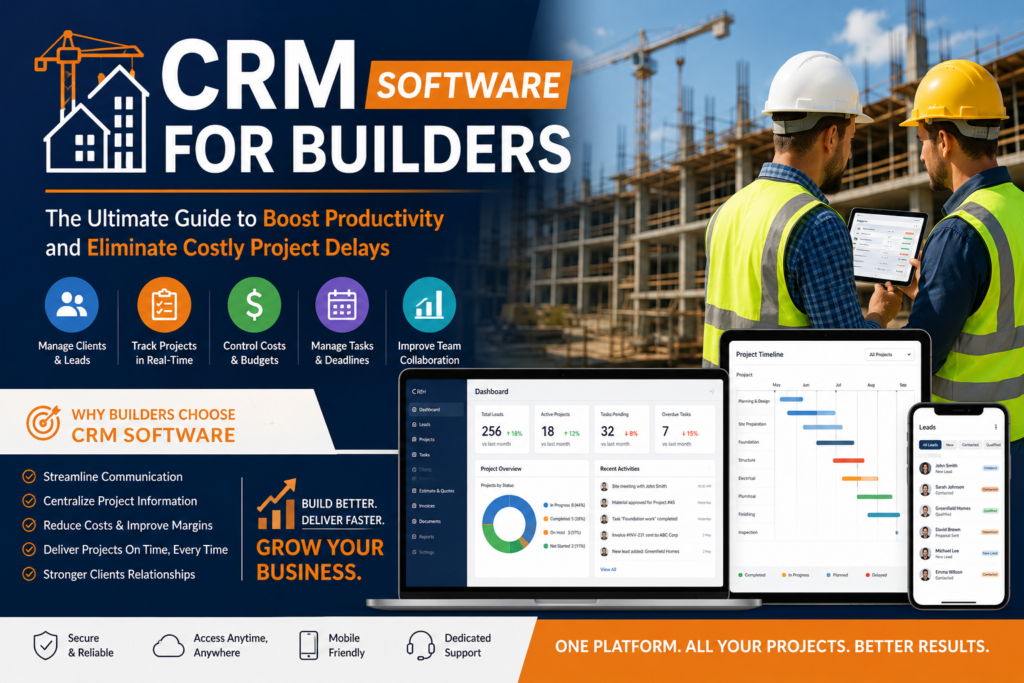This screenshot has width=1024, height=683.
Task: Select the New tab on phone Leads
Action: [x=950, y=445]
